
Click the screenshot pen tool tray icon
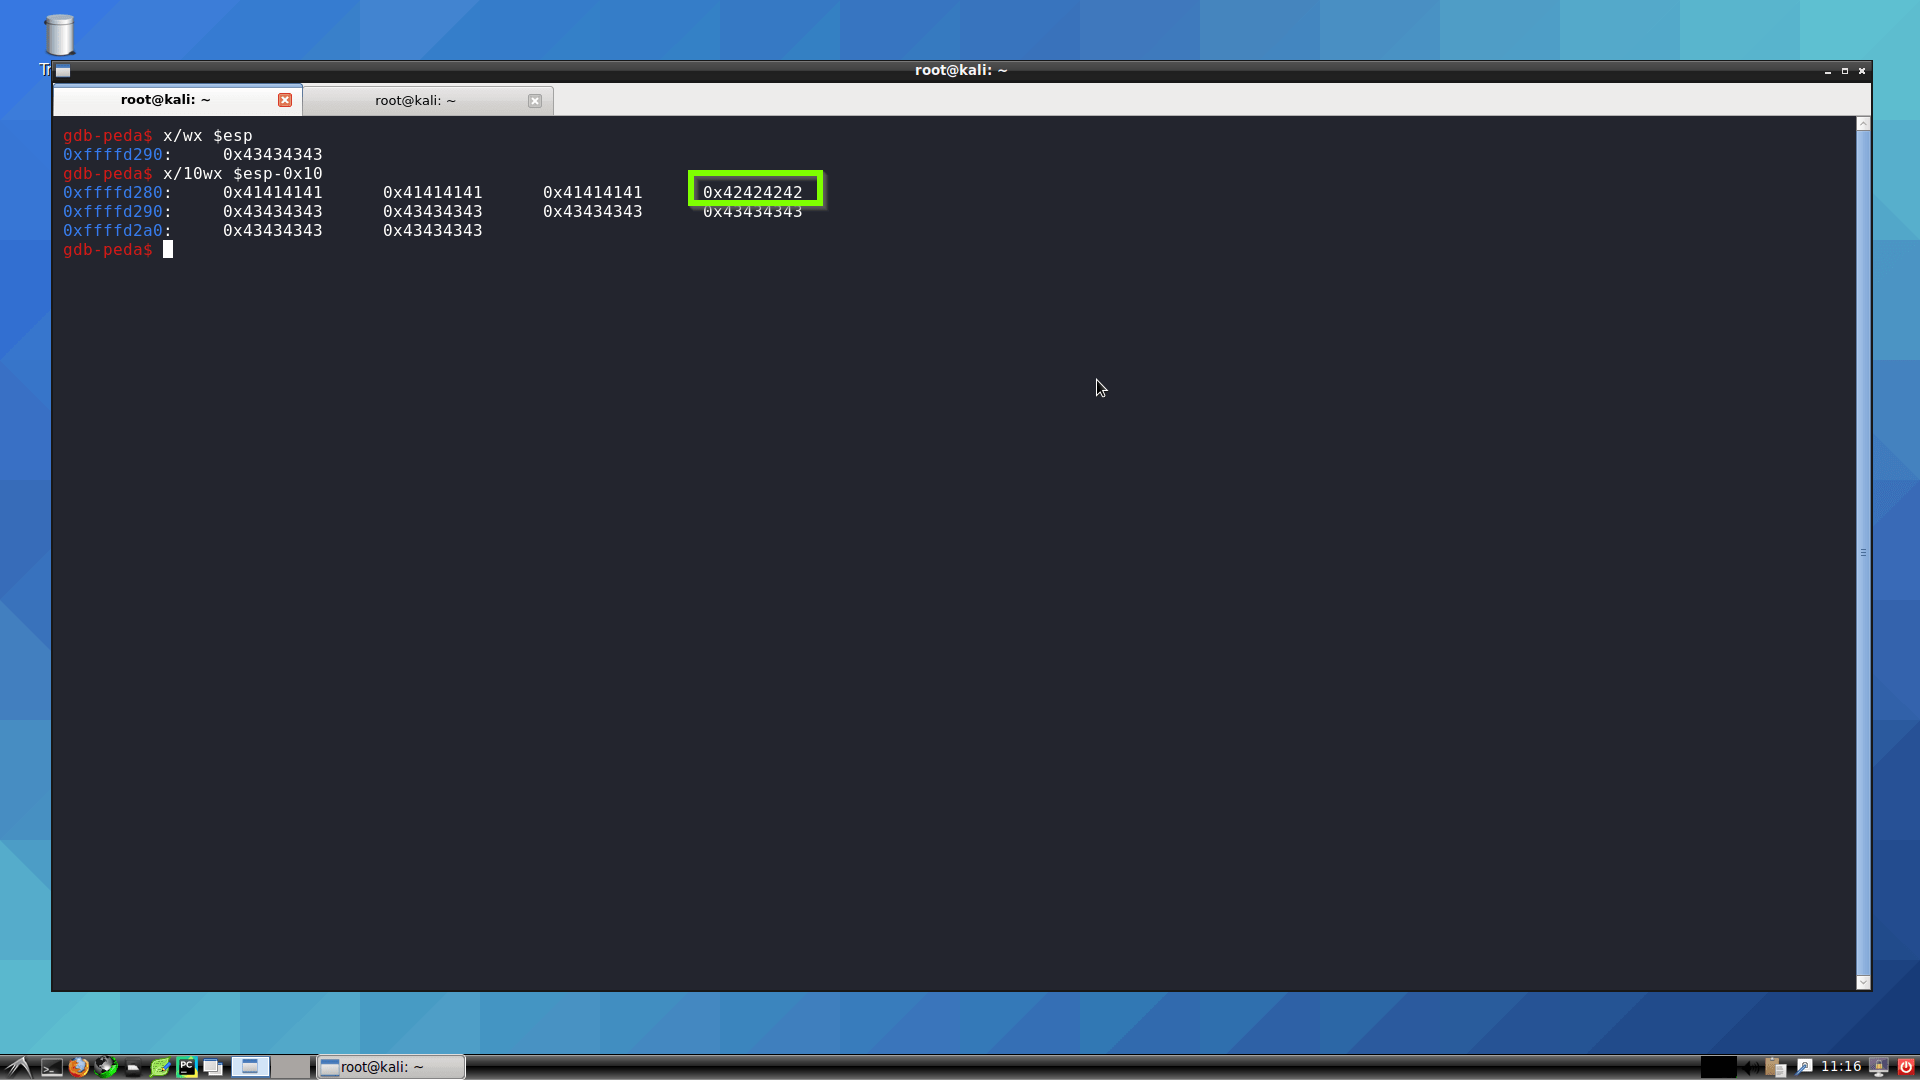(x=1804, y=1066)
